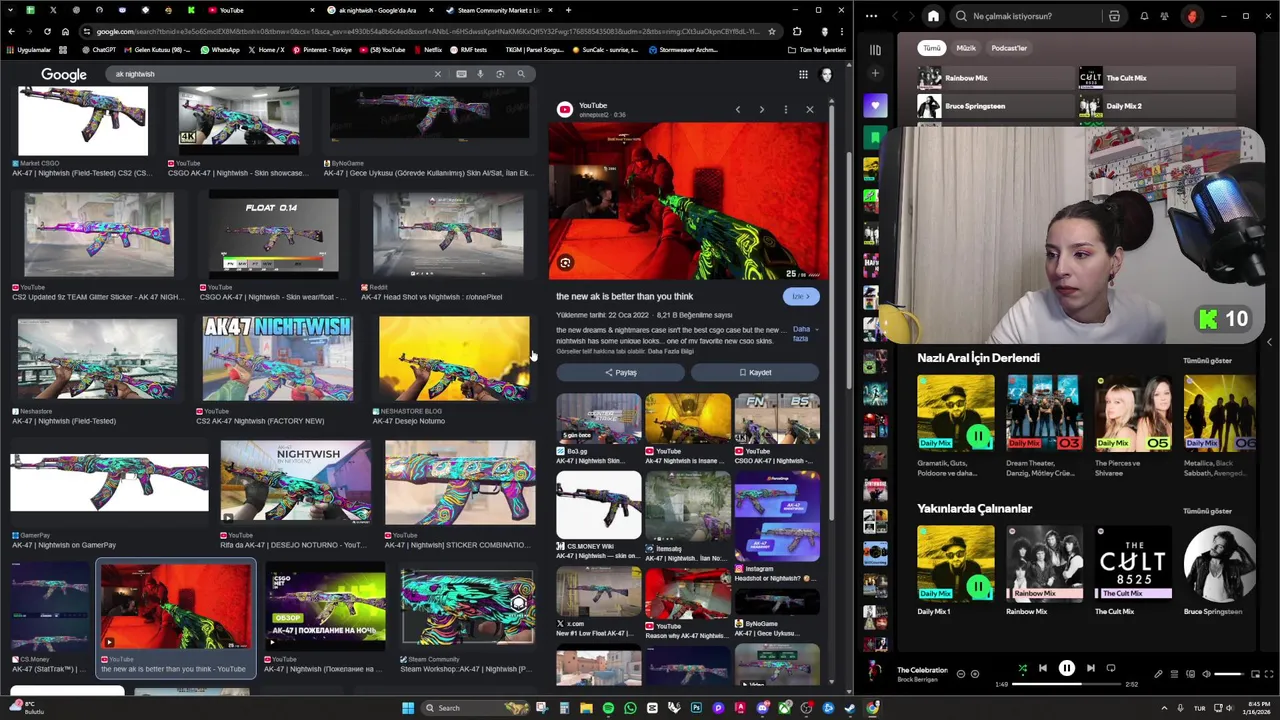Toggle repeat mode in Spotify

1110,668
